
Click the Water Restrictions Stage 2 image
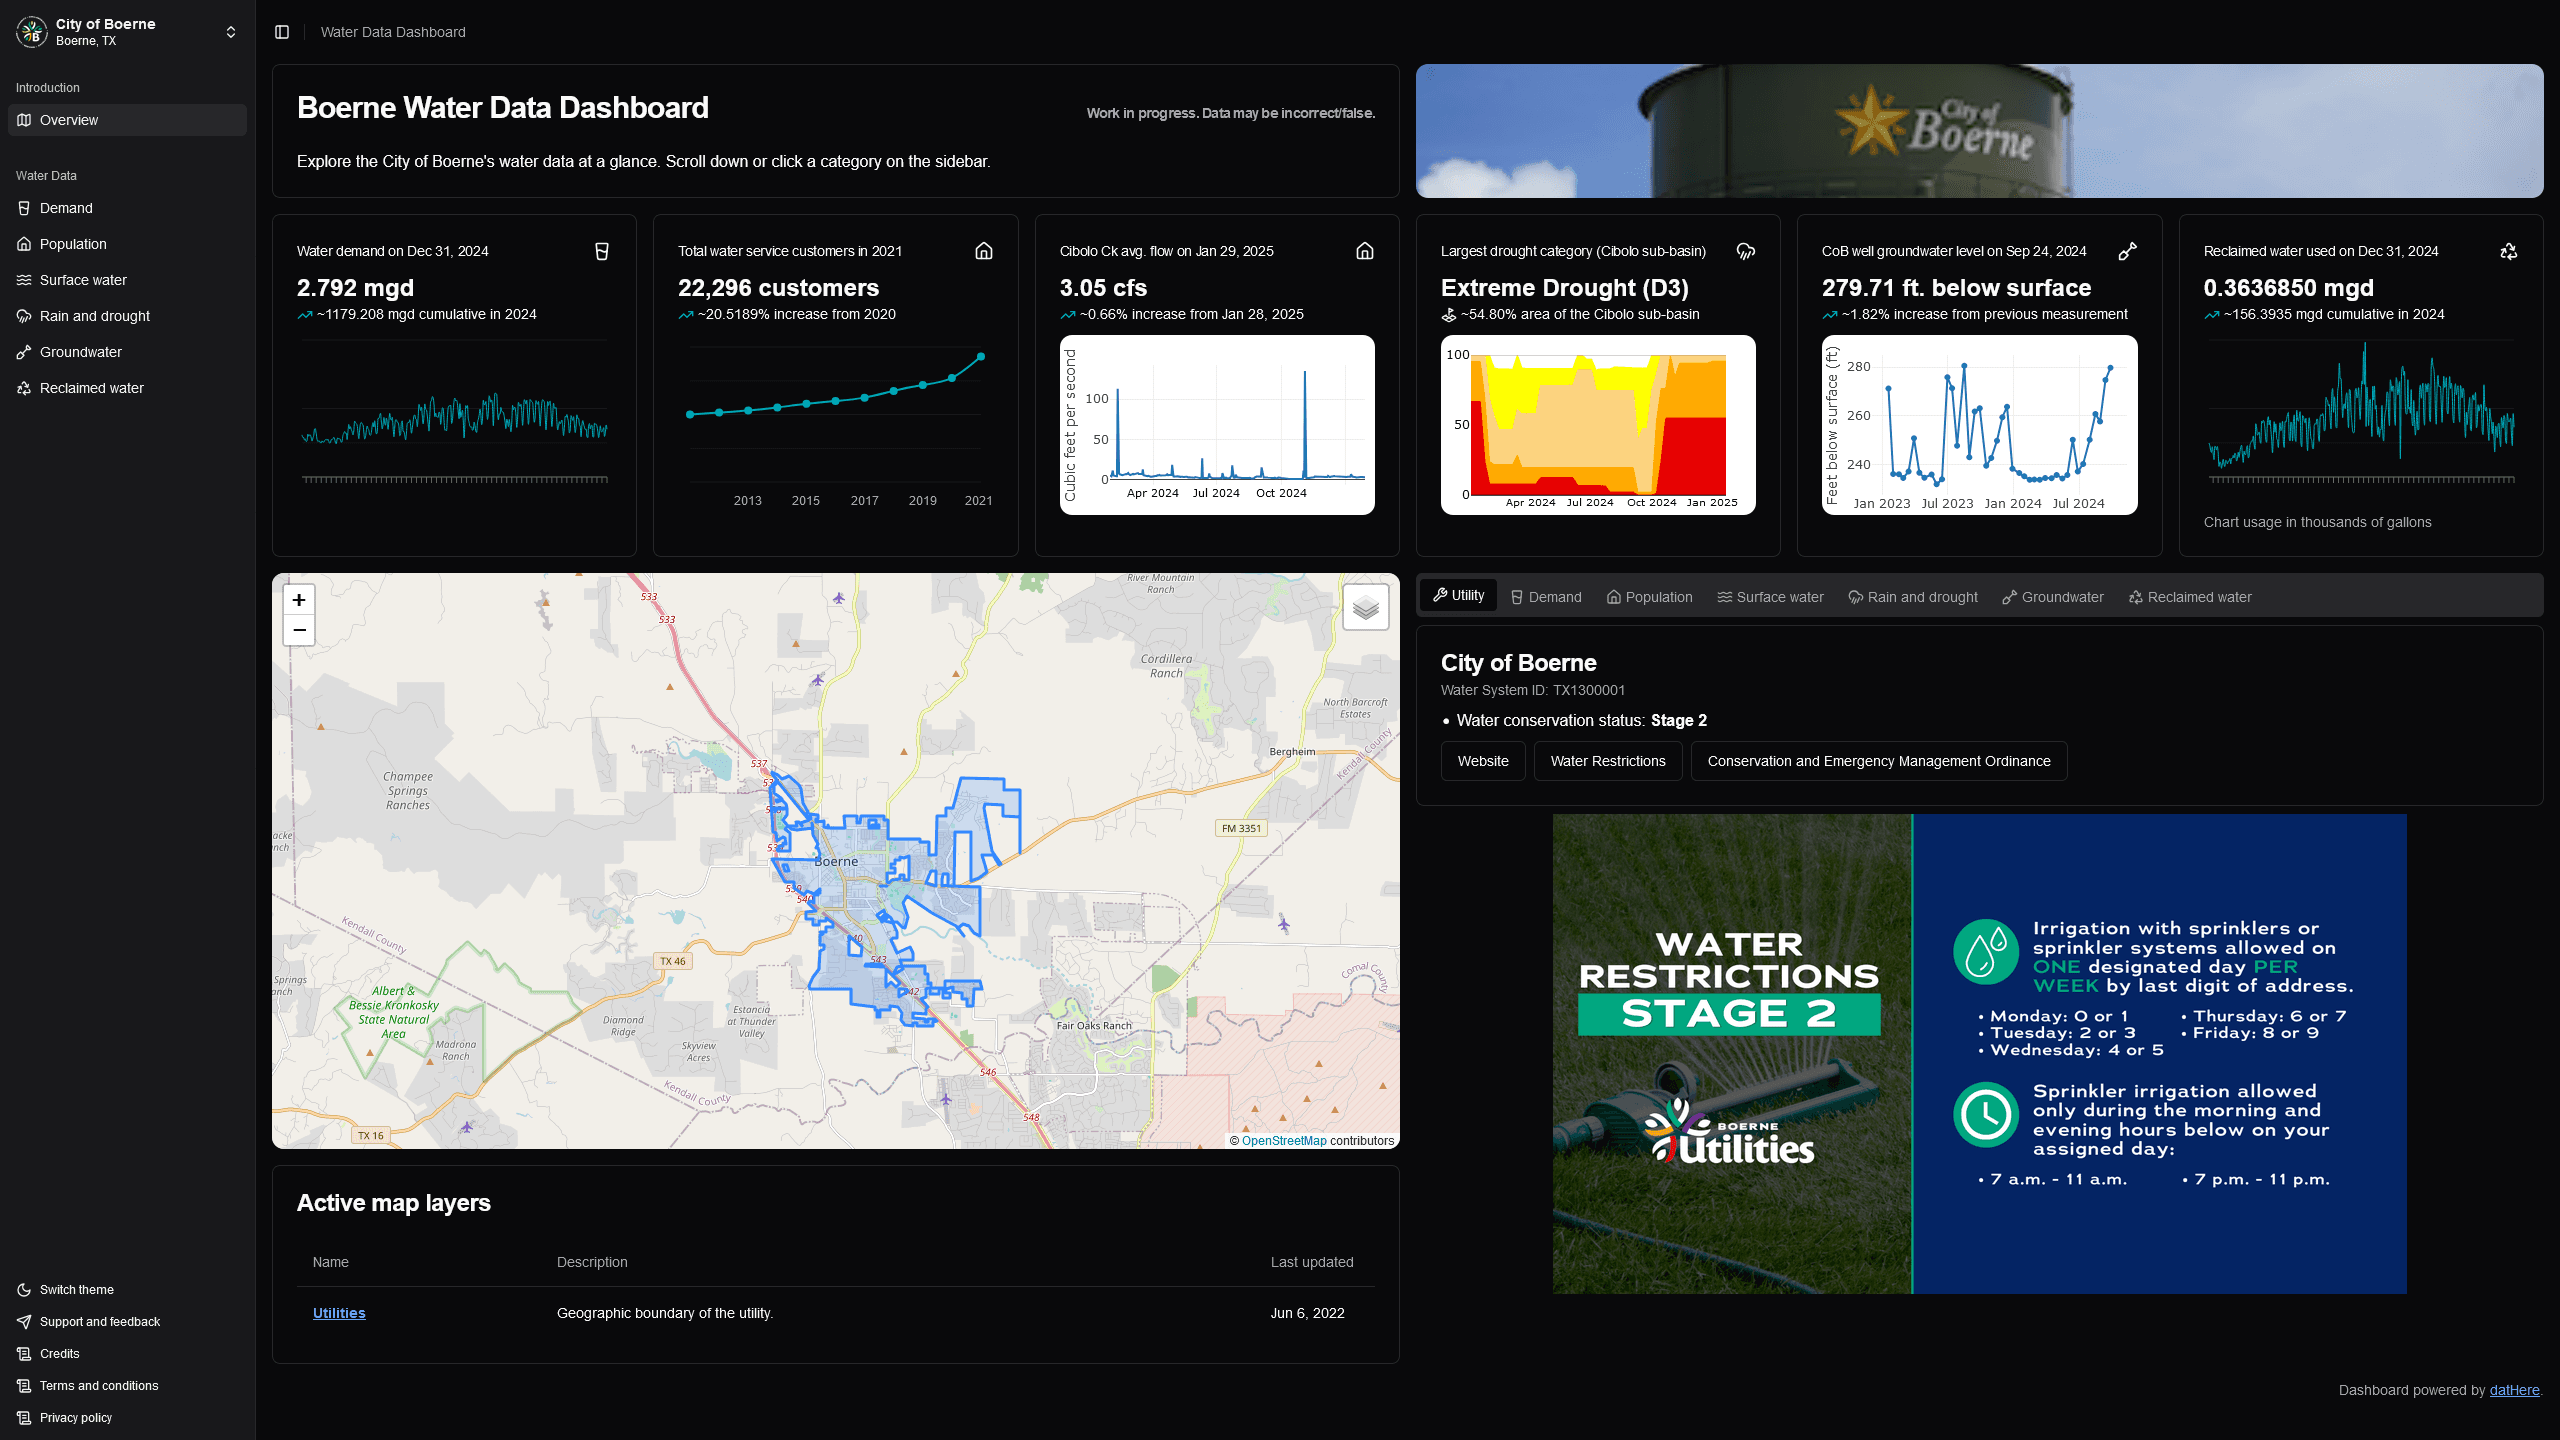1979,1054
